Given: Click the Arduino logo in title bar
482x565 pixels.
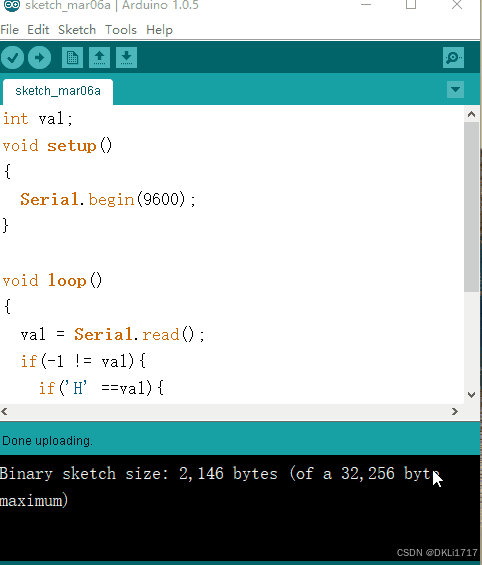Looking at the screenshot, I should tap(12, 5).
